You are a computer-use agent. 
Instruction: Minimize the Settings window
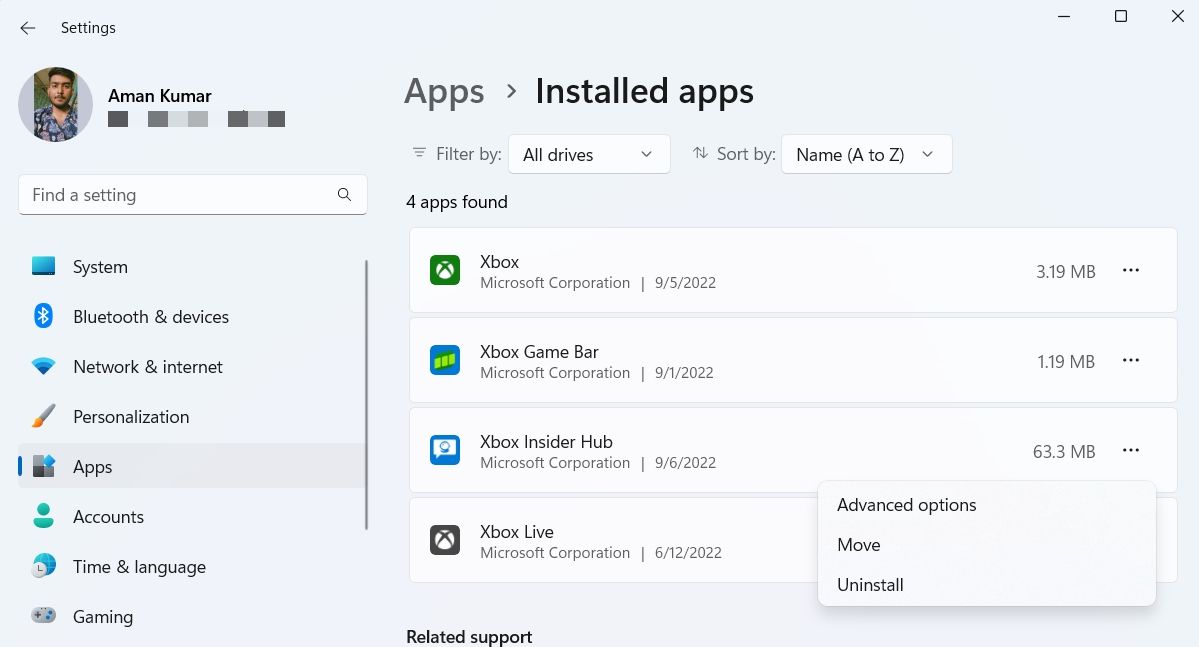point(1064,16)
